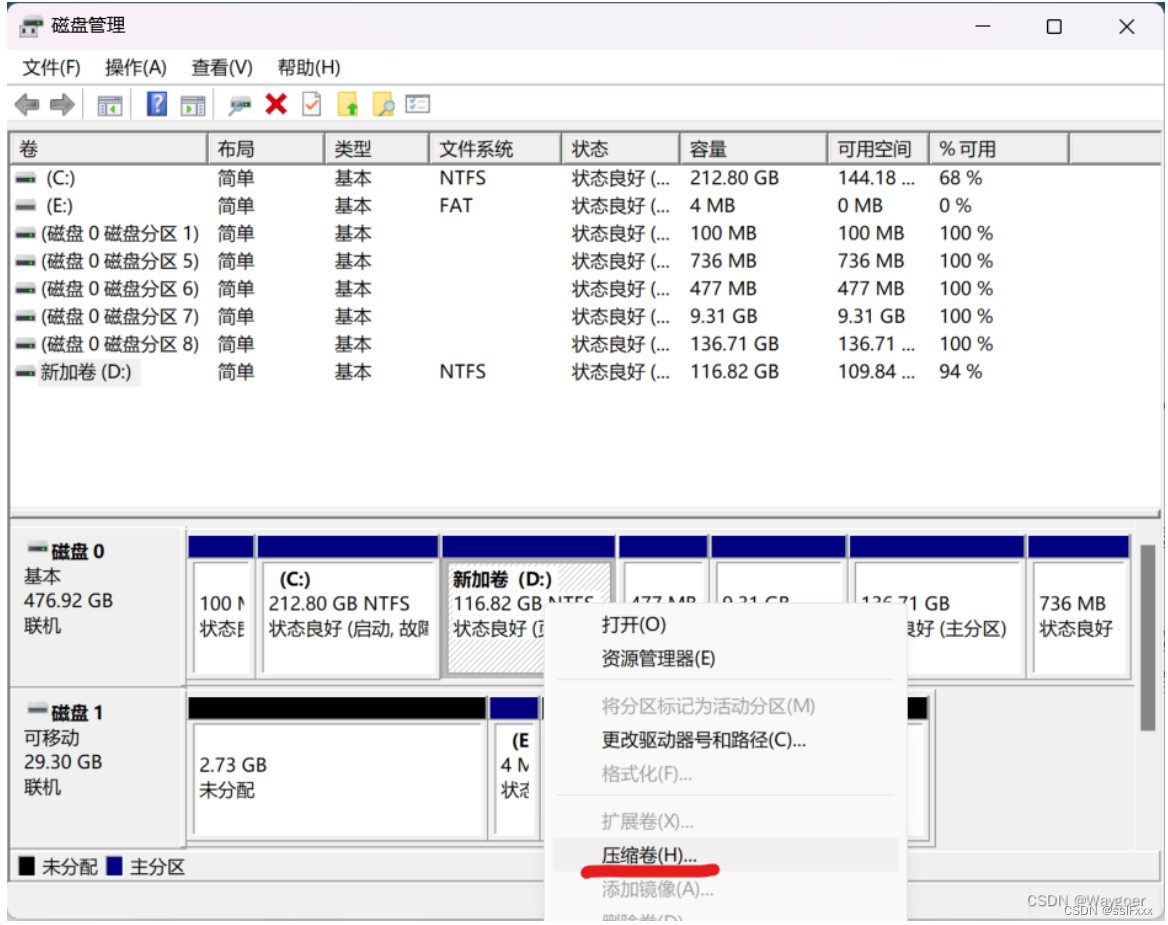This screenshot has width=1168, height=925.
Task: Open the blue question mark Help icon
Action: [x=156, y=104]
